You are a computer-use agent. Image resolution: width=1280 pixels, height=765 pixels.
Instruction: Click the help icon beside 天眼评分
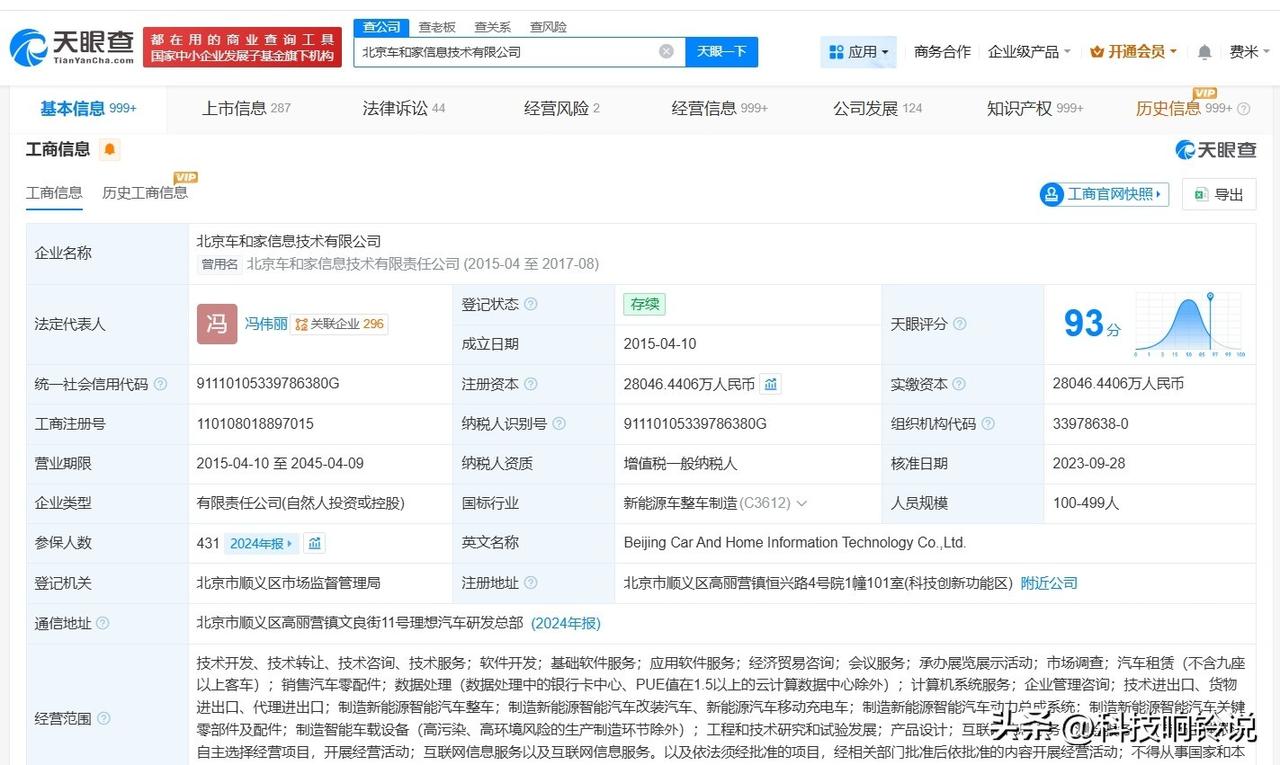(x=958, y=324)
